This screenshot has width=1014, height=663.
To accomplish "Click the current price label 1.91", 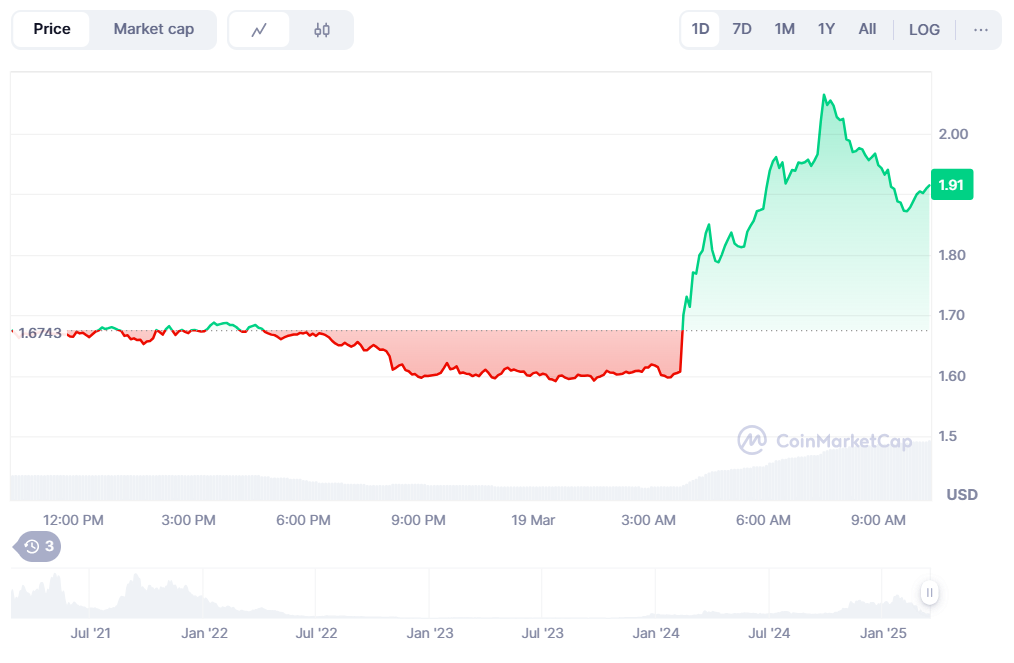I will [951, 185].
